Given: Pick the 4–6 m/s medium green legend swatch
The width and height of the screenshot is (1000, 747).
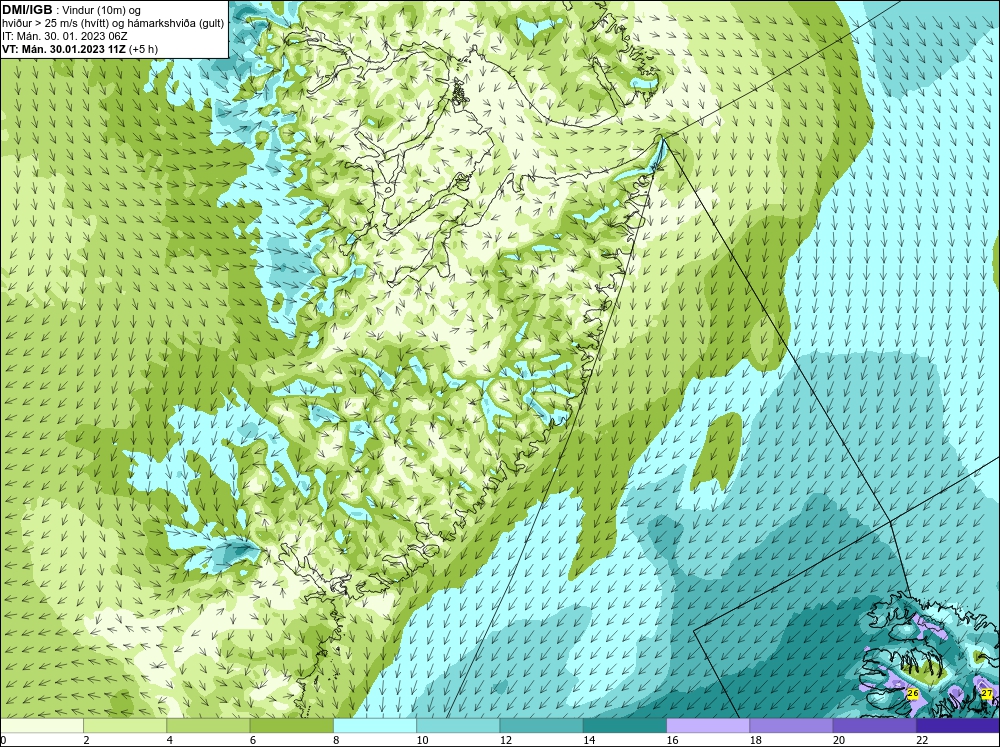Looking at the screenshot, I should coord(208,725).
